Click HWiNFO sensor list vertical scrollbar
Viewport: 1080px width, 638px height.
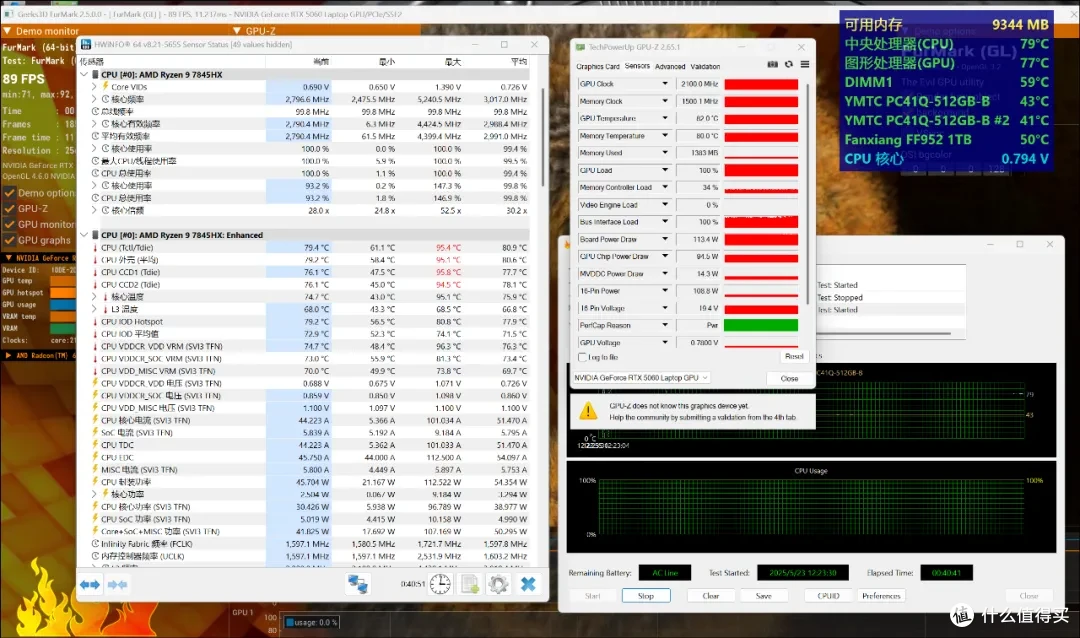pyautogui.click(x=543, y=138)
